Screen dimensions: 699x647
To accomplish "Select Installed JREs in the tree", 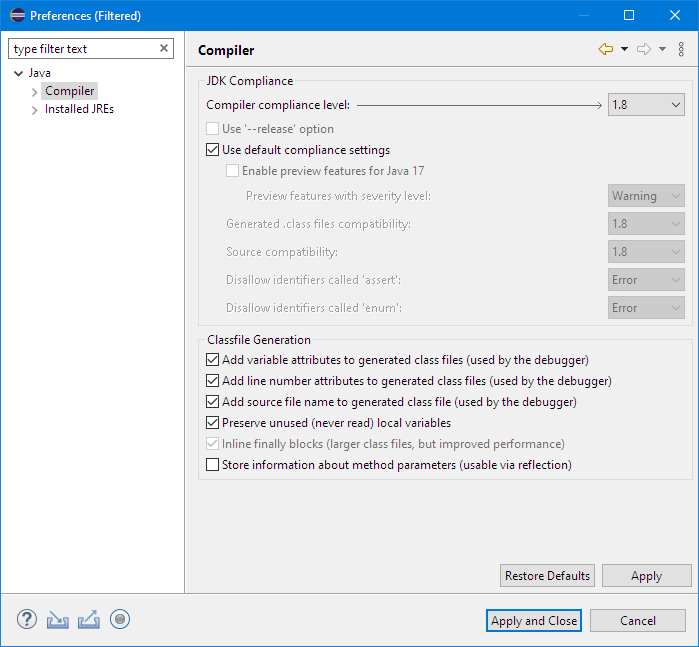I will (x=79, y=109).
